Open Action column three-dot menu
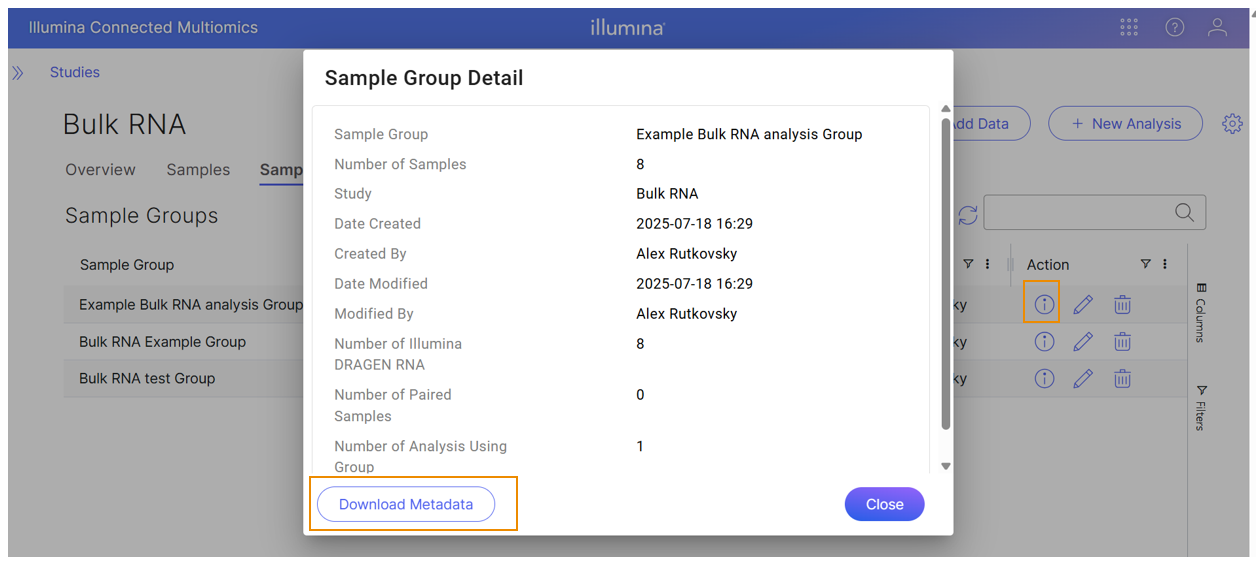 pos(1165,265)
